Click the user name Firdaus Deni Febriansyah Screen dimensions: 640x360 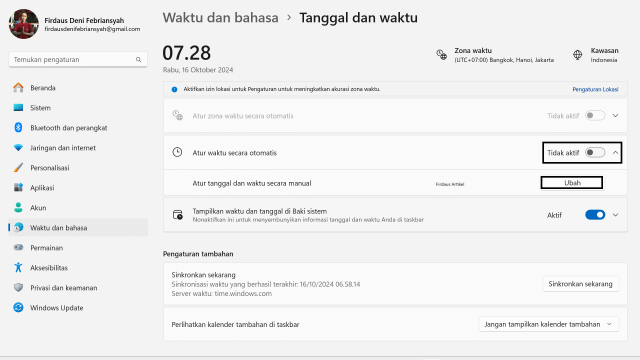pos(84,20)
